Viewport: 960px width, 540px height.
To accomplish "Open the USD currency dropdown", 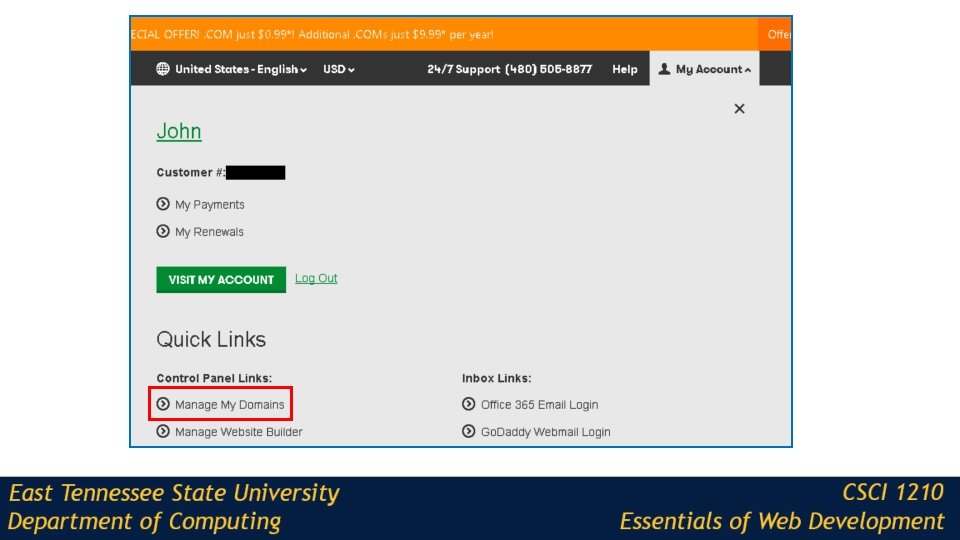I will pos(339,69).
